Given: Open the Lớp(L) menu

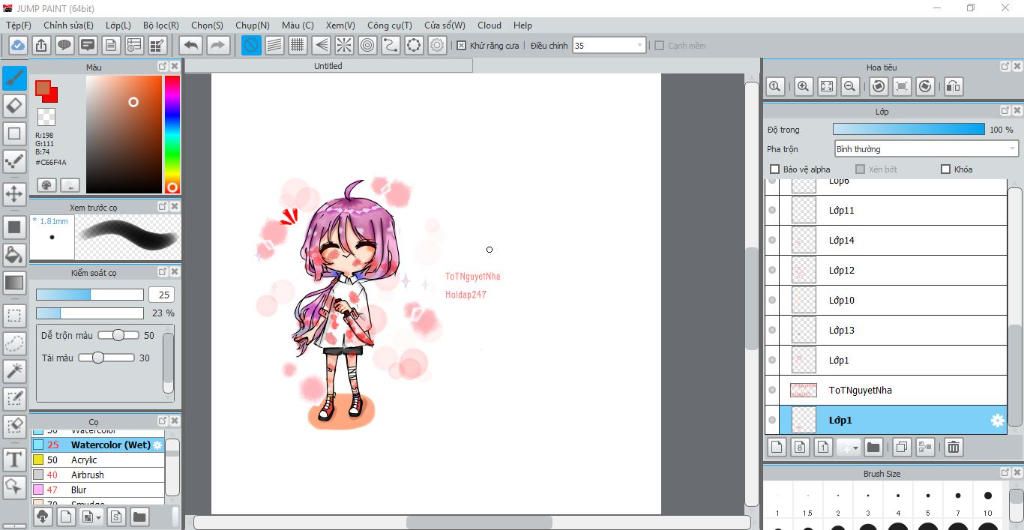Looking at the screenshot, I should click(x=118, y=25).
